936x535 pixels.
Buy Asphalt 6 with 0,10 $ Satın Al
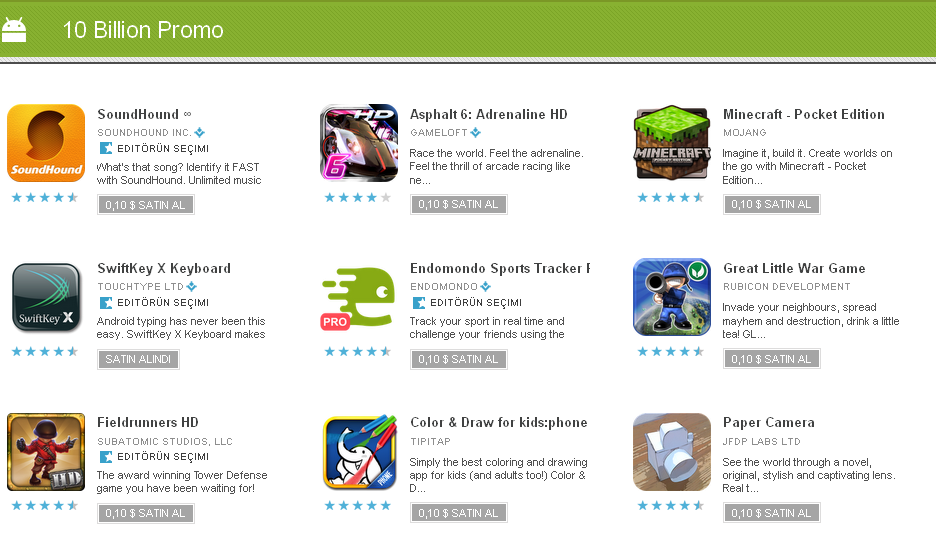coord(458,204)
